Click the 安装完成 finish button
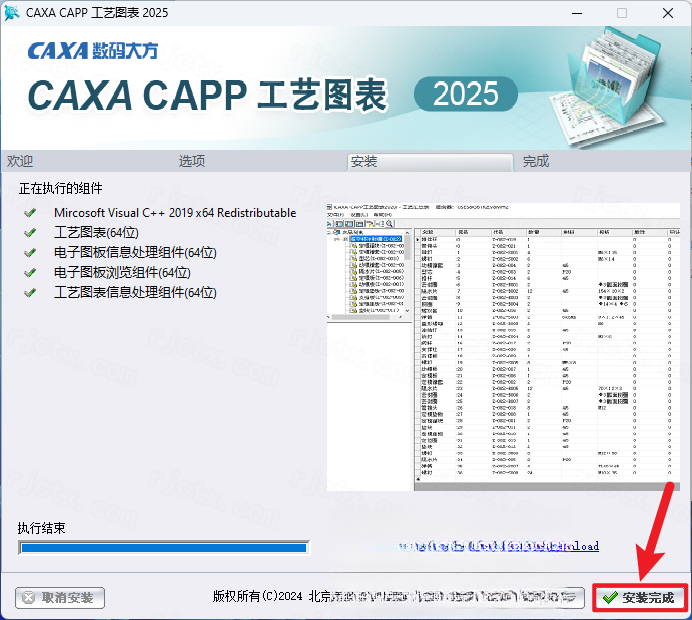The width and height of the screenshot is (692, 620). (x=639, y=597)
